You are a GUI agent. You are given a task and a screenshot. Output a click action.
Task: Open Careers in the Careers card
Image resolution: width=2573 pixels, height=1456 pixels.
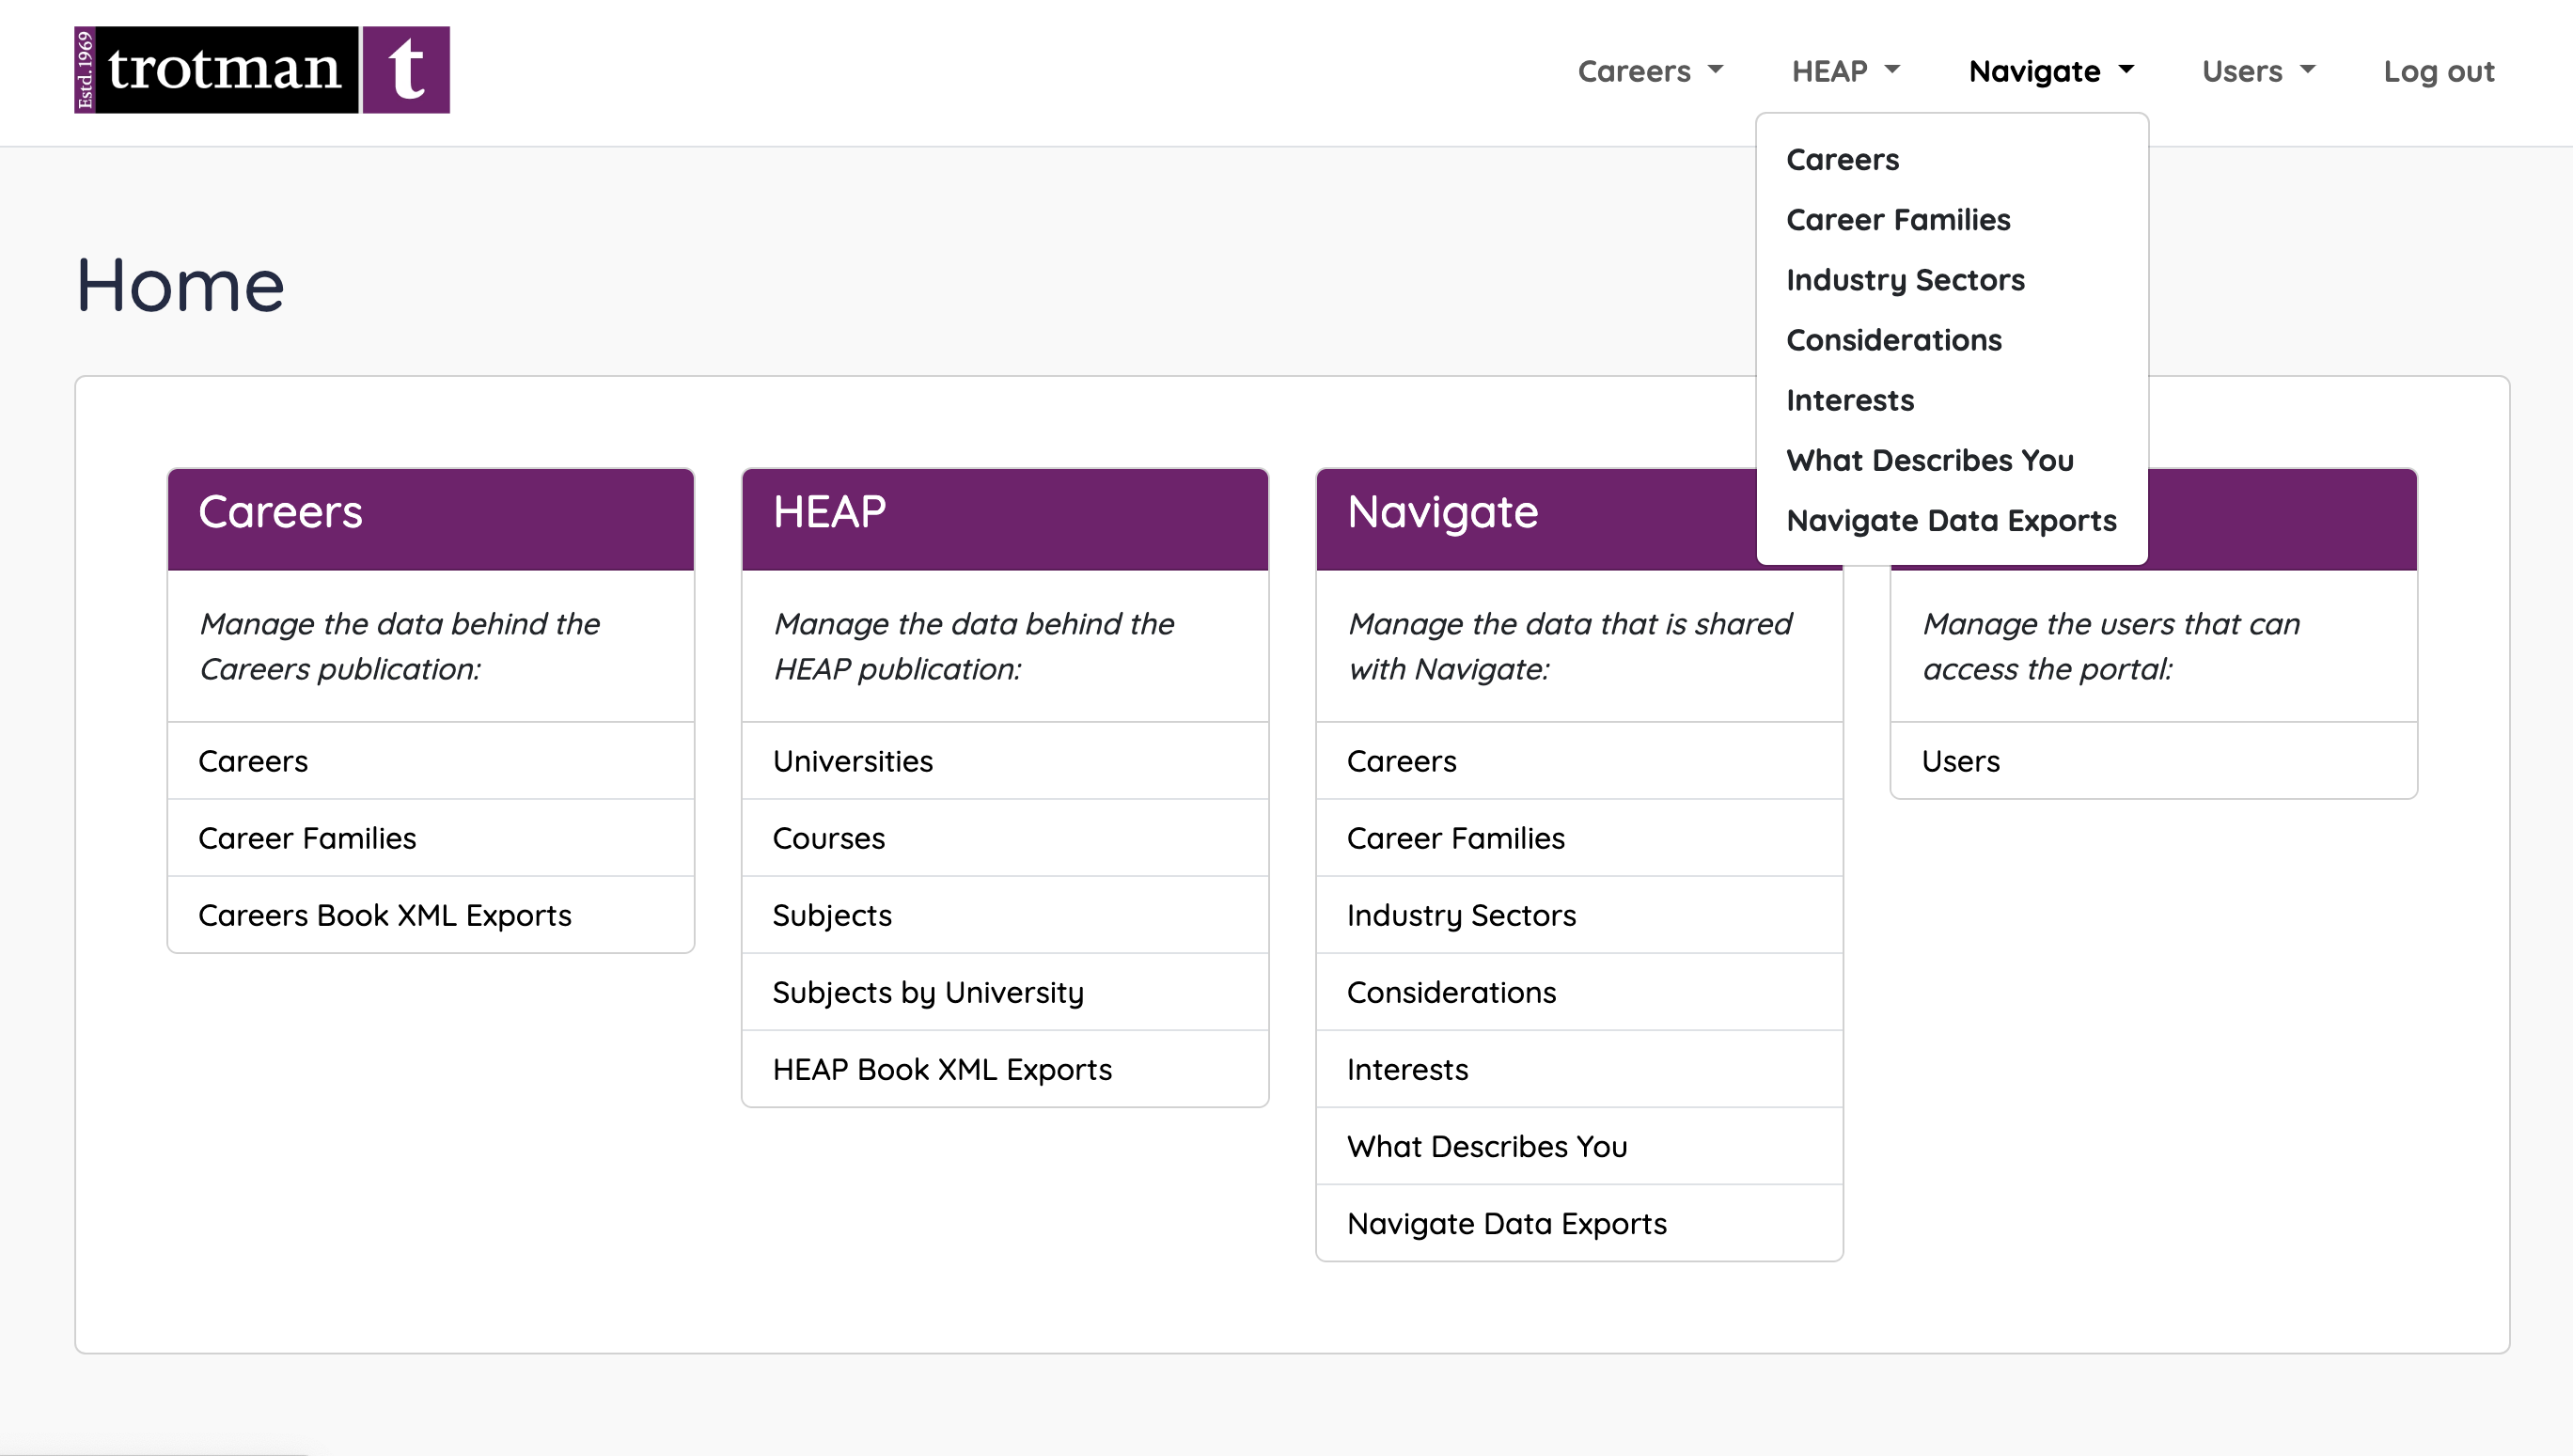click(431, 761)
